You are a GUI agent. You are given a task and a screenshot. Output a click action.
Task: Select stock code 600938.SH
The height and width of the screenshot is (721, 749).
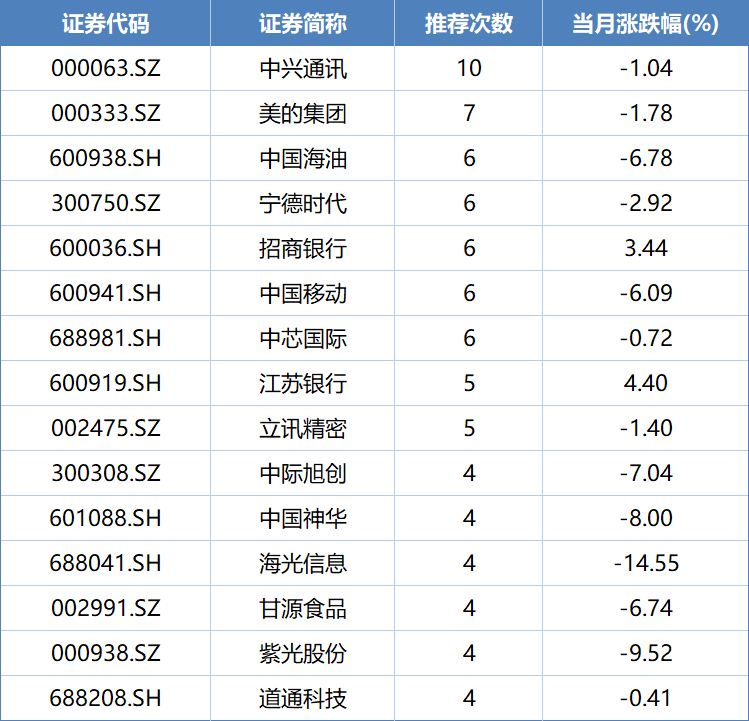(x=105, y=158)
